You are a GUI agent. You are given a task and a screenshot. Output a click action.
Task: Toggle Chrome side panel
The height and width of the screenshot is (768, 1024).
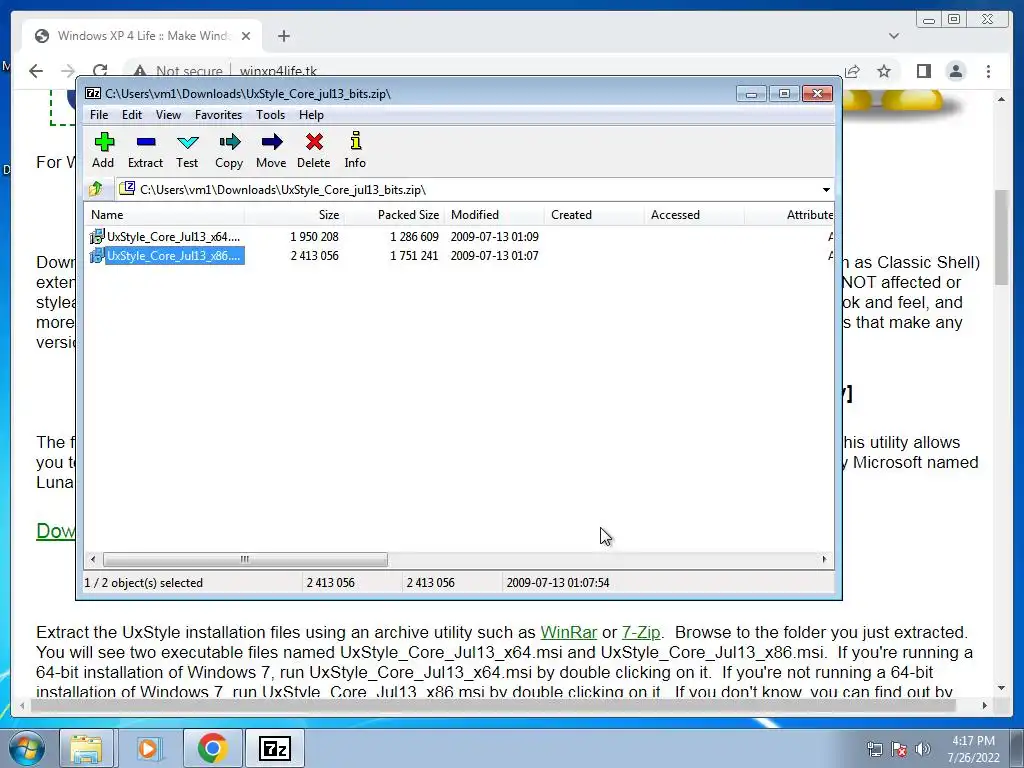[923, 71]
